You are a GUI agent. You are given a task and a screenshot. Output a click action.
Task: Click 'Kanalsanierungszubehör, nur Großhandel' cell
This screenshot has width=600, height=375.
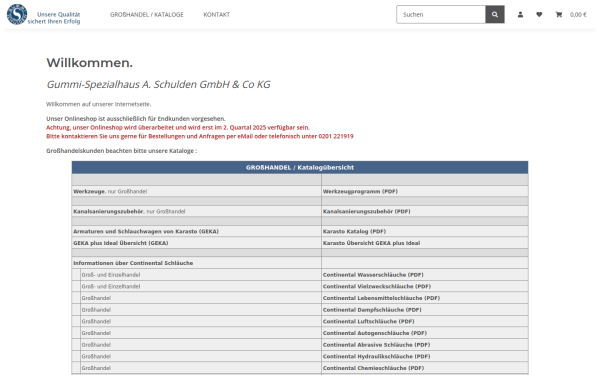coord(196,211)
